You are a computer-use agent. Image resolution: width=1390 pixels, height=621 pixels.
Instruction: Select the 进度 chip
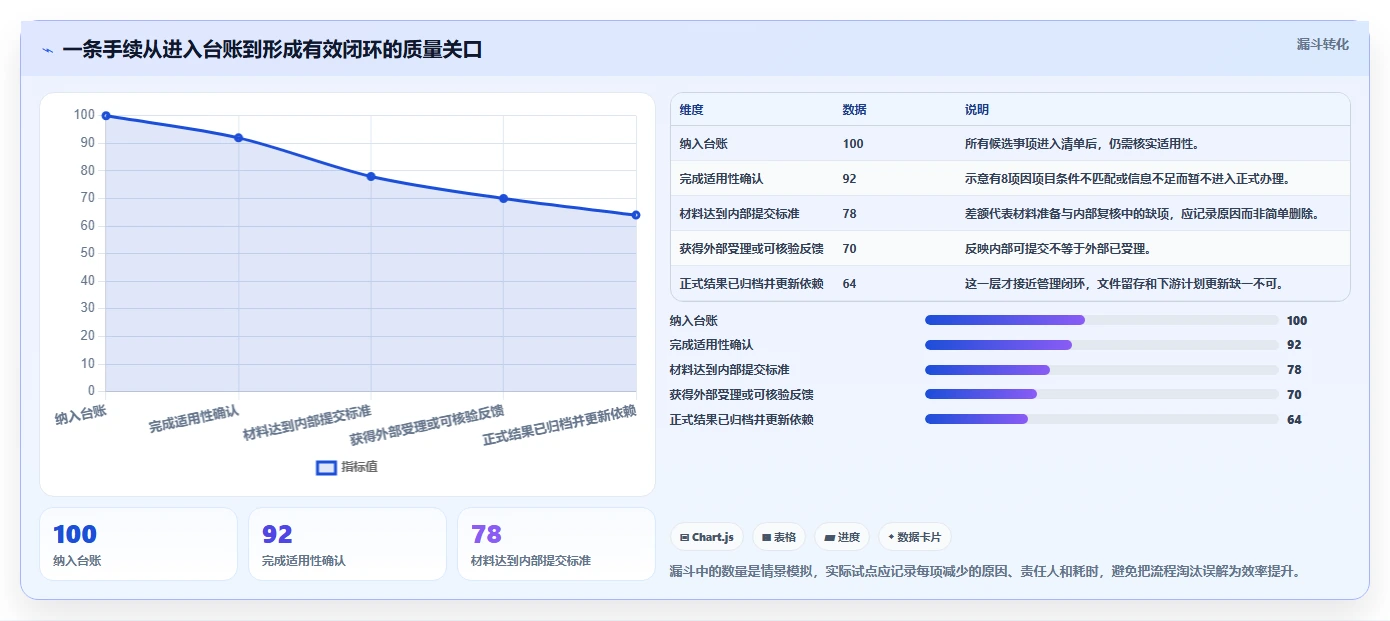[x=842, y=537]
